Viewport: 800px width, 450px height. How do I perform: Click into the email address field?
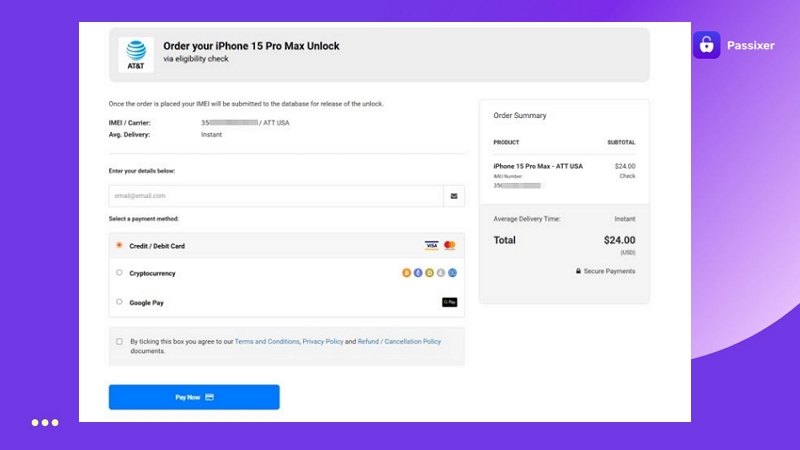pyautogui.click(x=275, y=196)
